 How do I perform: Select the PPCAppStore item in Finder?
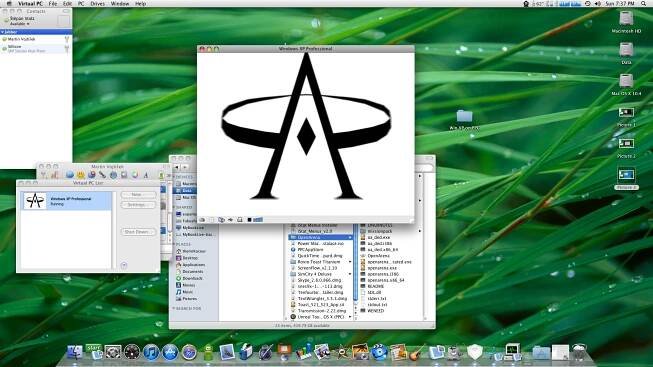coord(307,250)
